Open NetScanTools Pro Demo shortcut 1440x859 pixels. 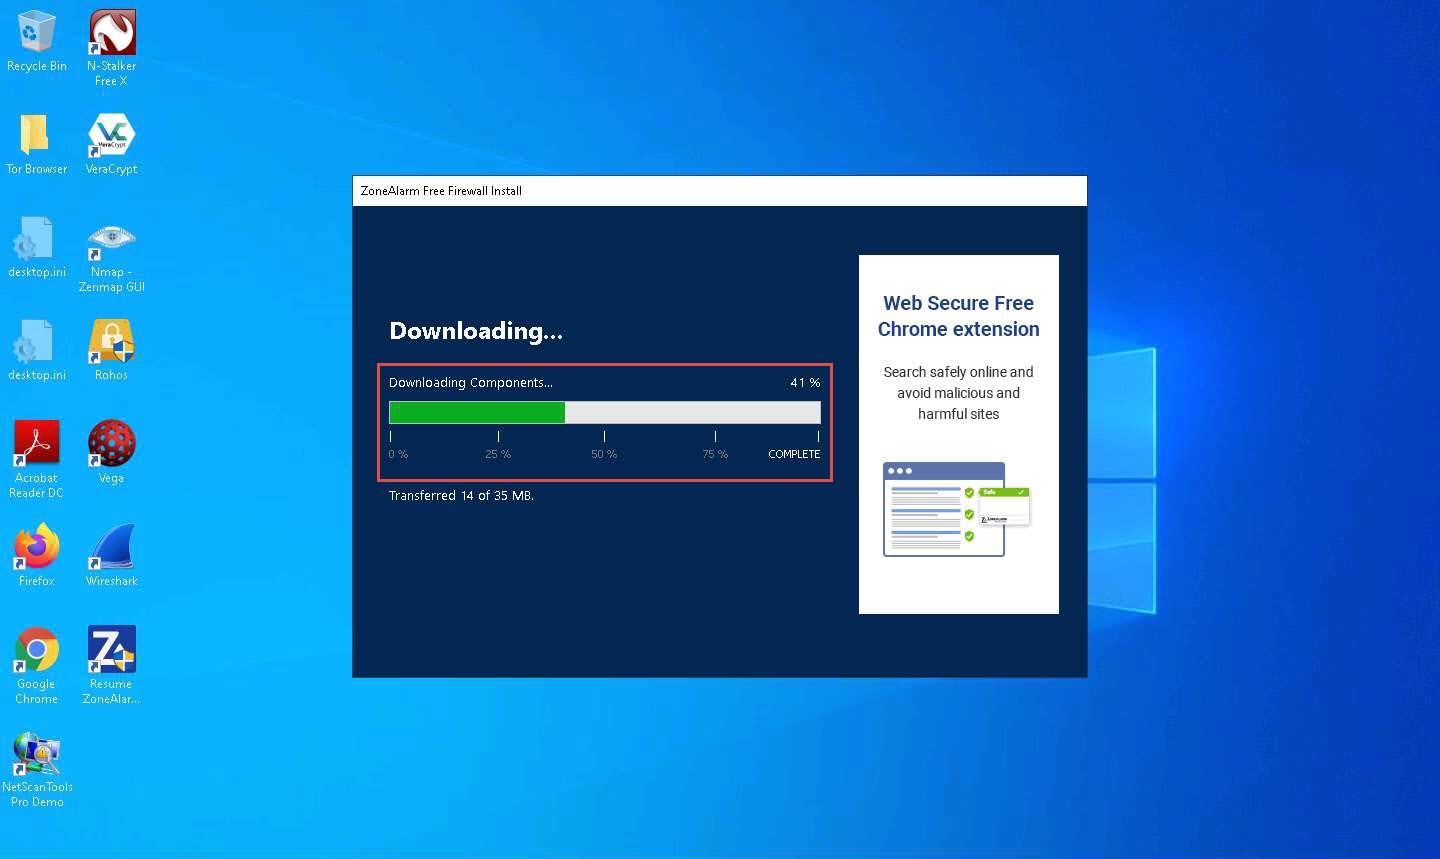37,769
